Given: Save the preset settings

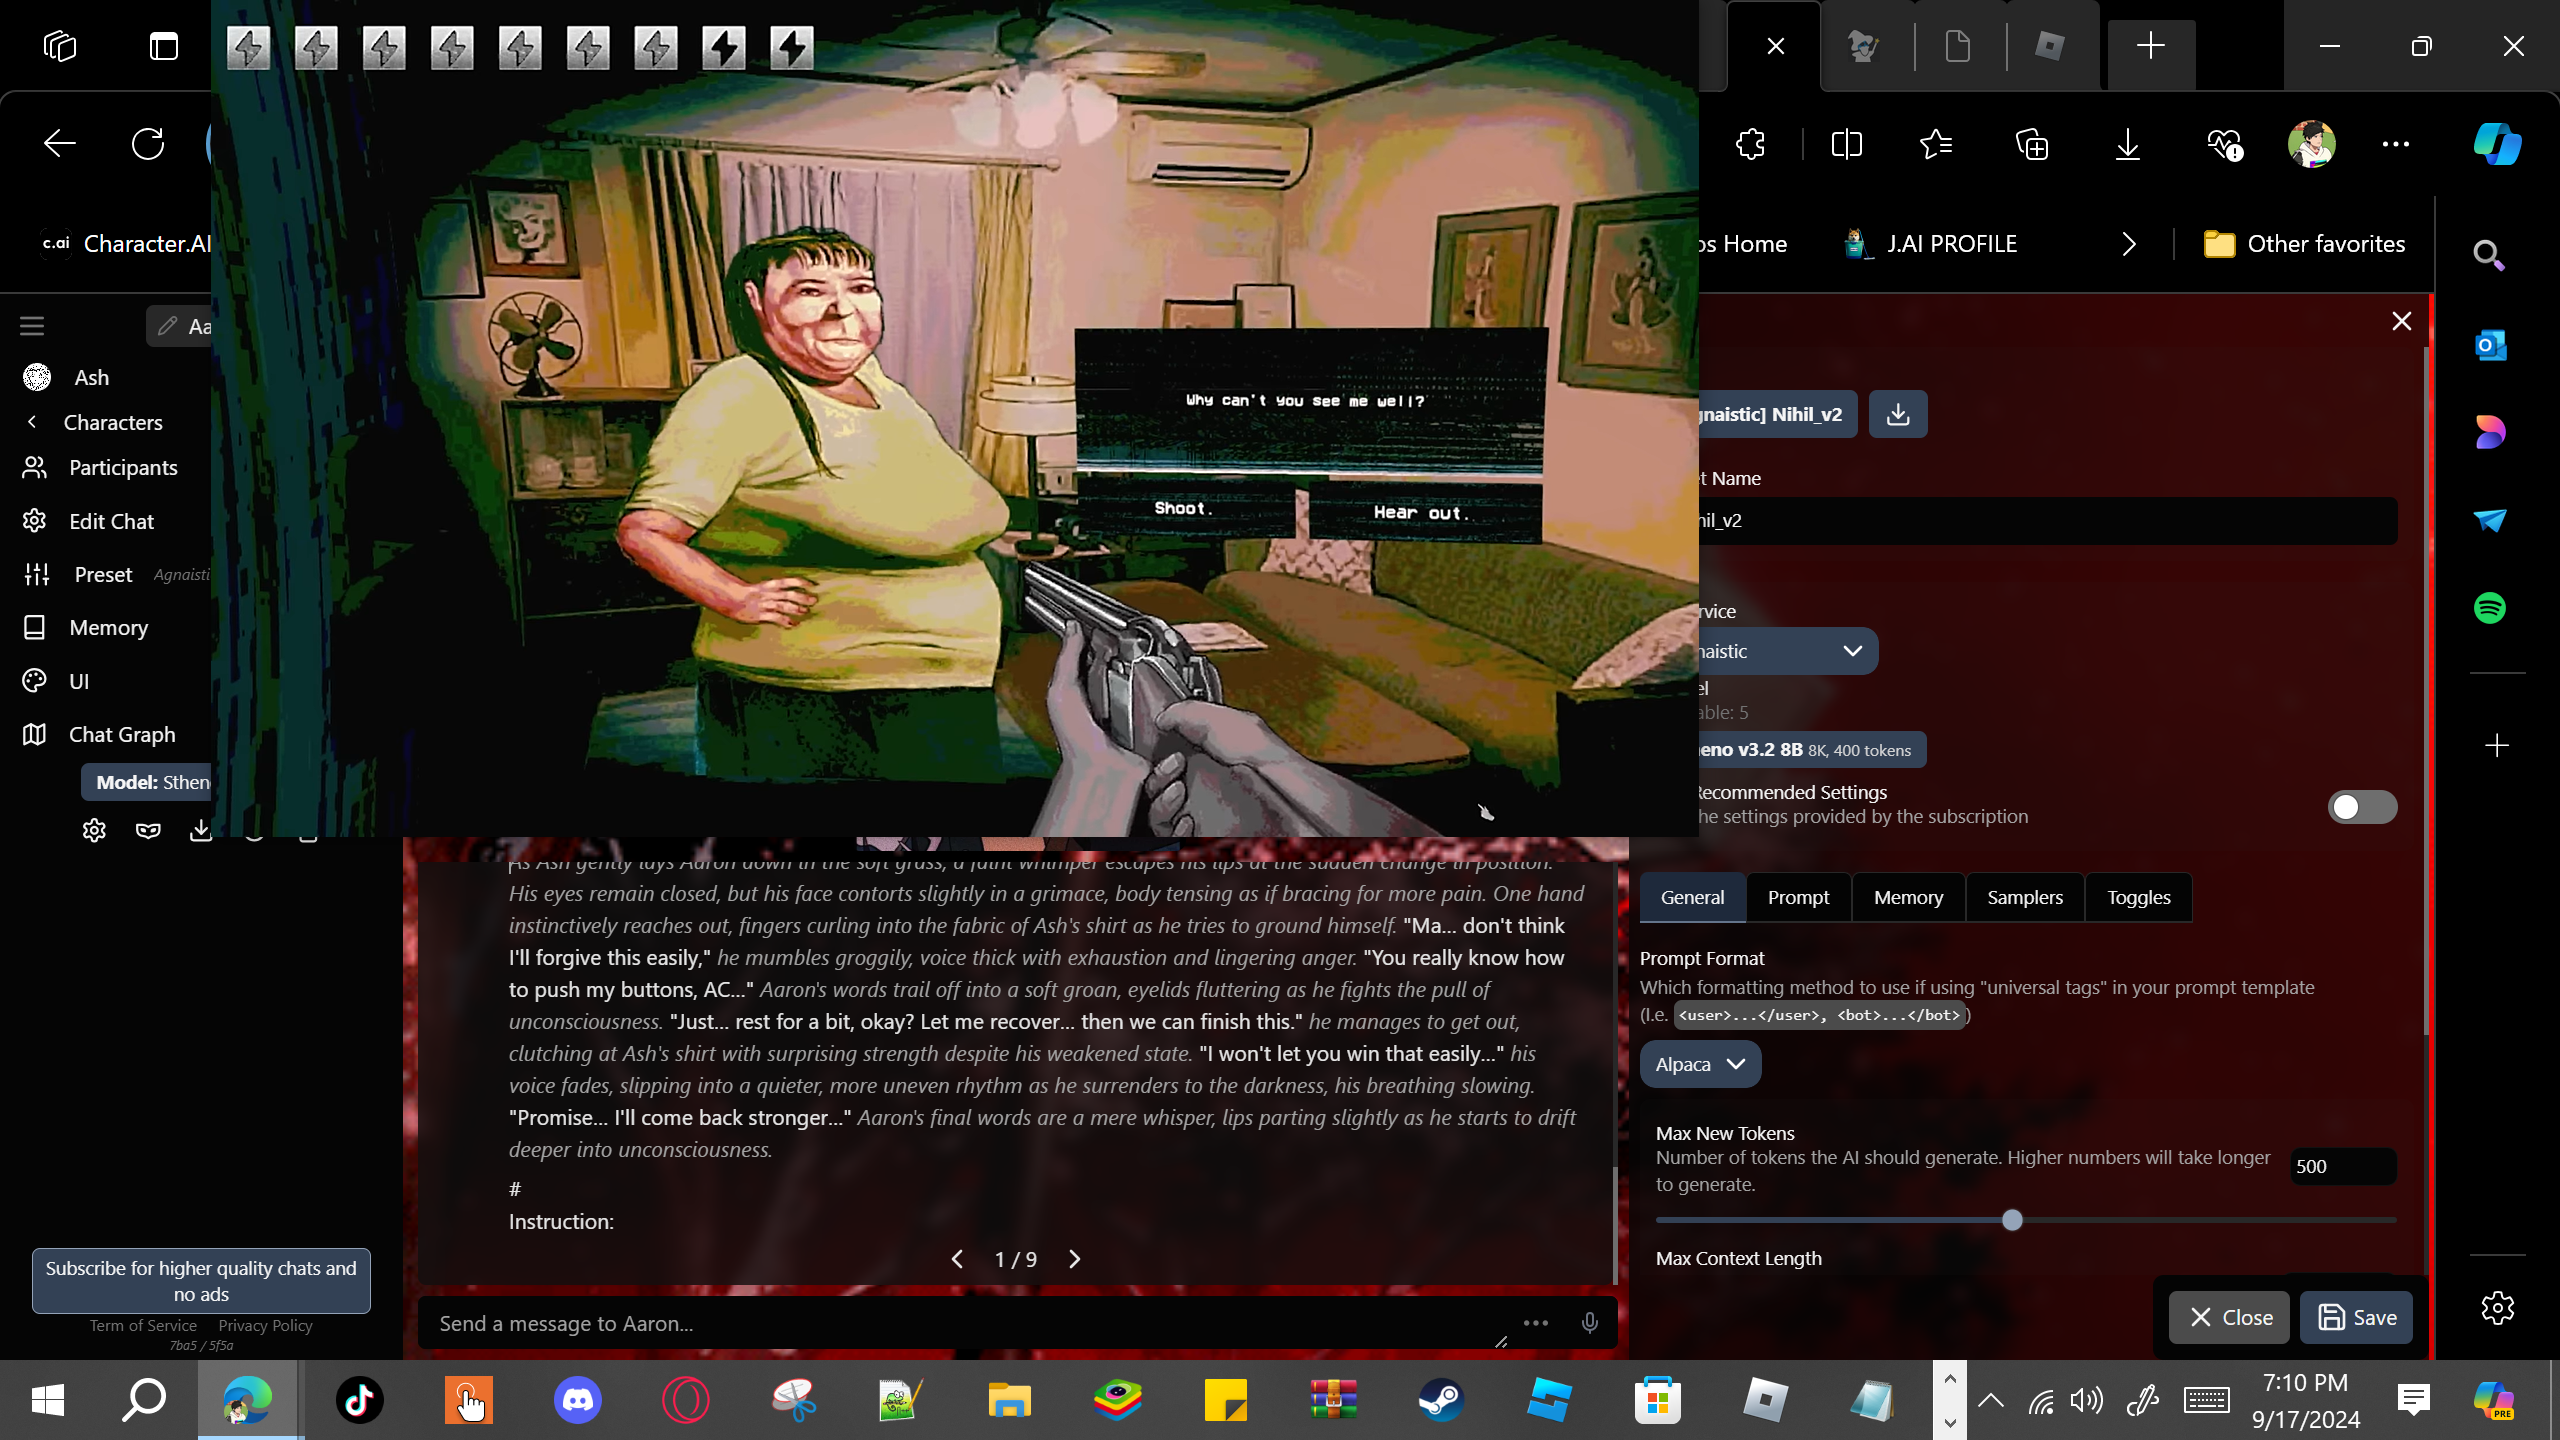Looking at the screenshot, I should [2356, 1317].
